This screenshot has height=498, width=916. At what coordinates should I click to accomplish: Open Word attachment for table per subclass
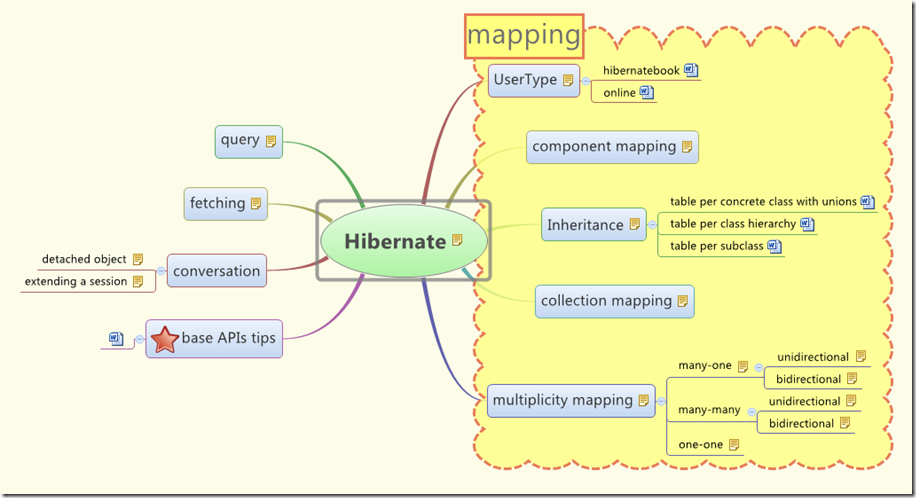coord(775,246)
